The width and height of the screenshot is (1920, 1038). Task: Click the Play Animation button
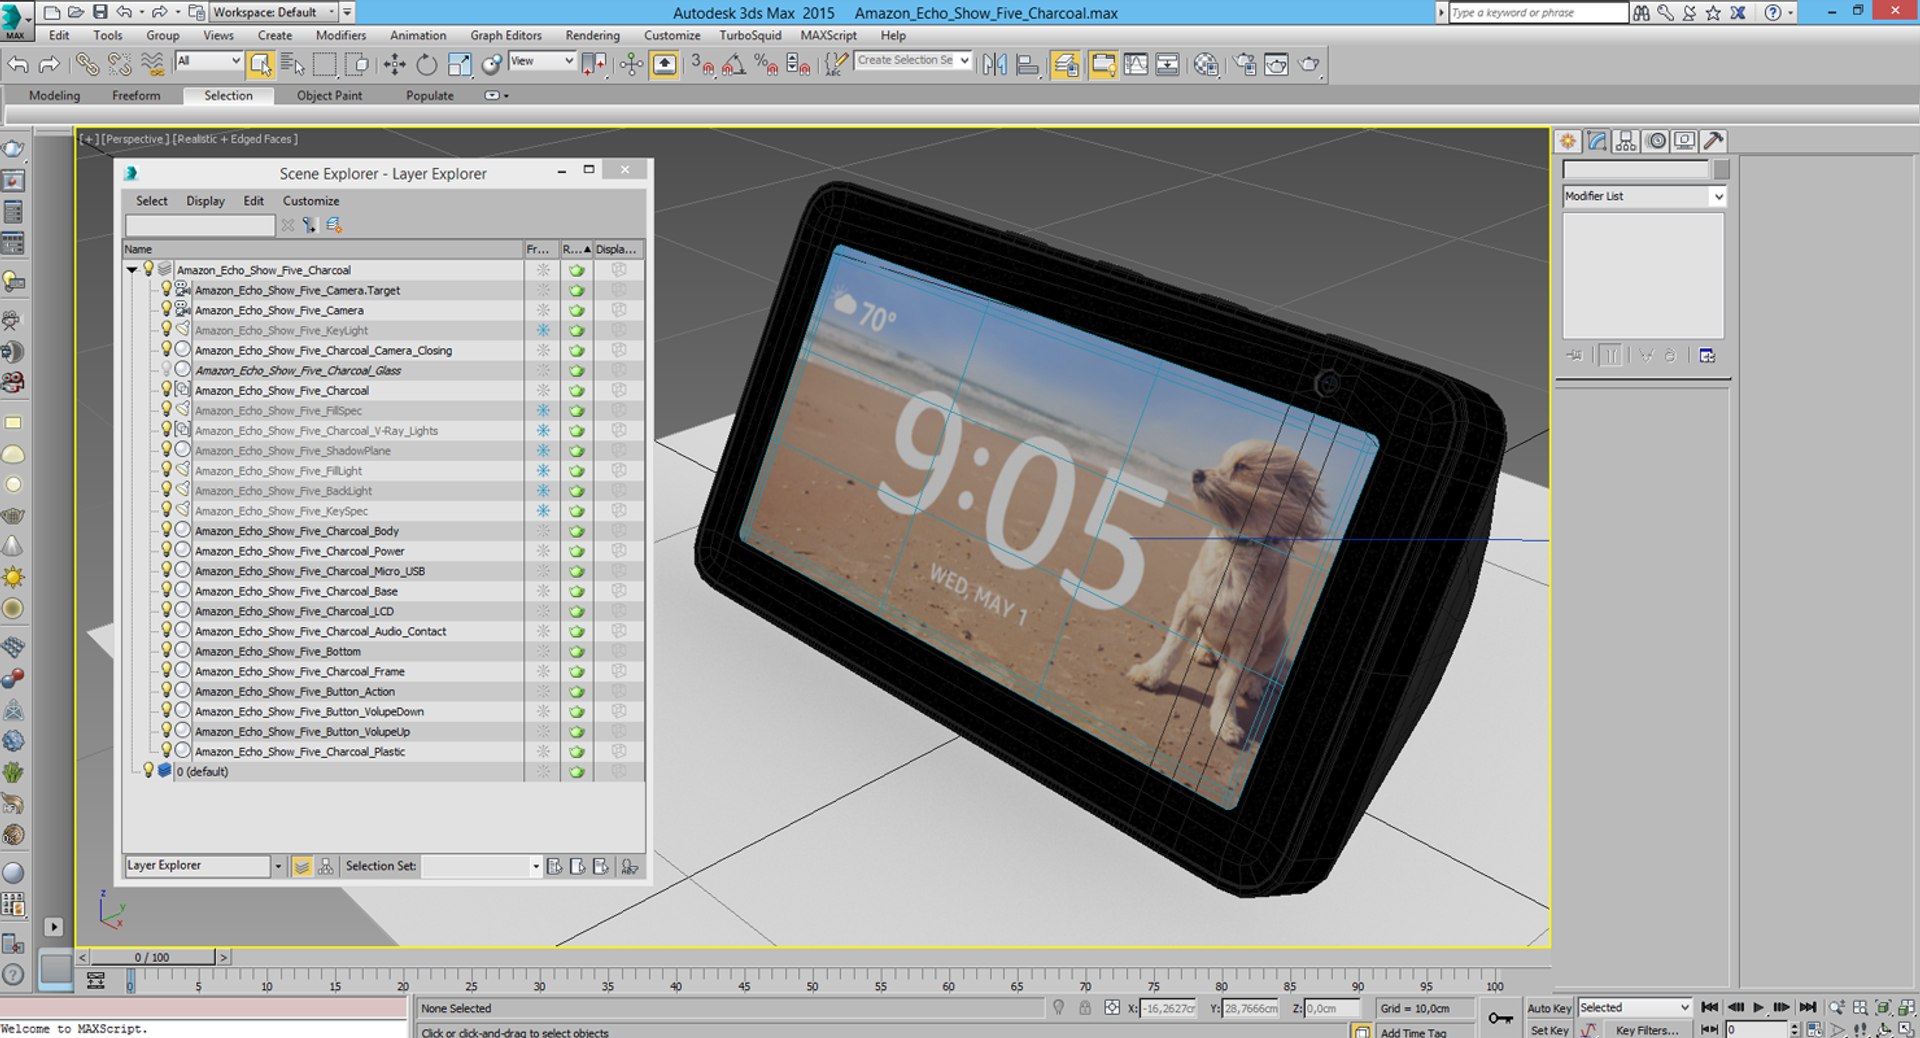pyautogui.click(x=1759, y=1007)
